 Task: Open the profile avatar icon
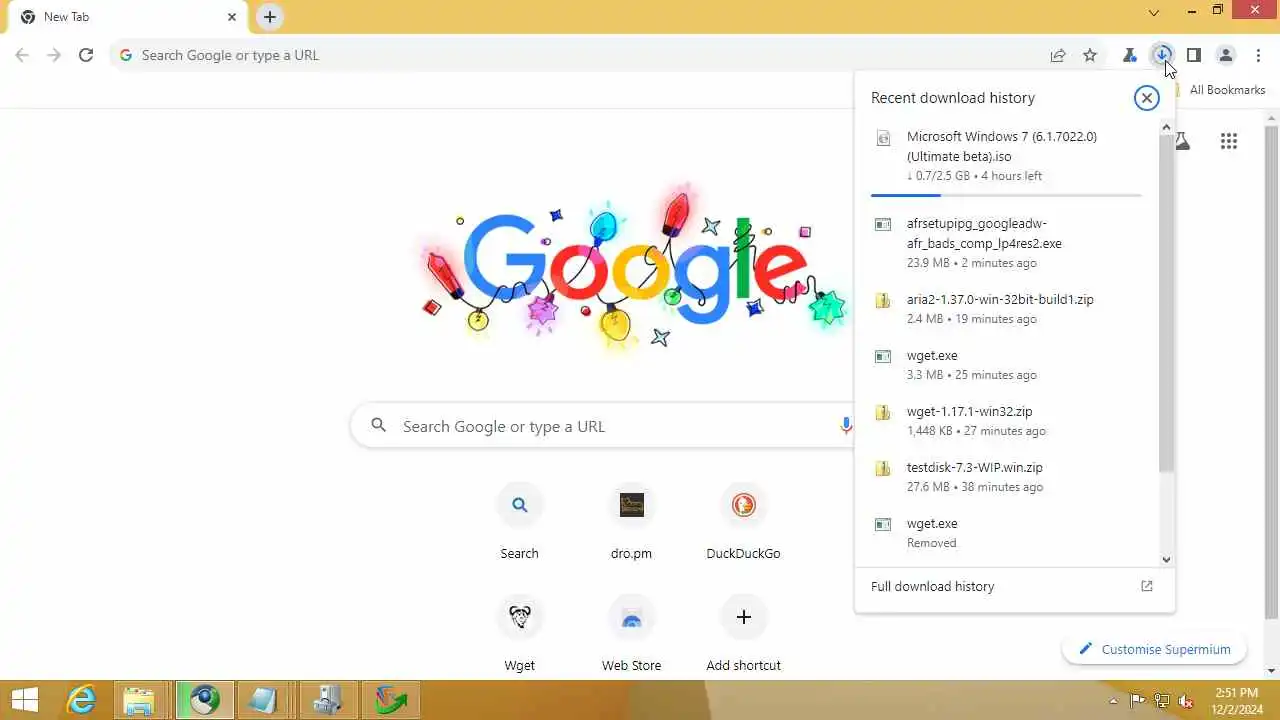tap(1226, 55)
